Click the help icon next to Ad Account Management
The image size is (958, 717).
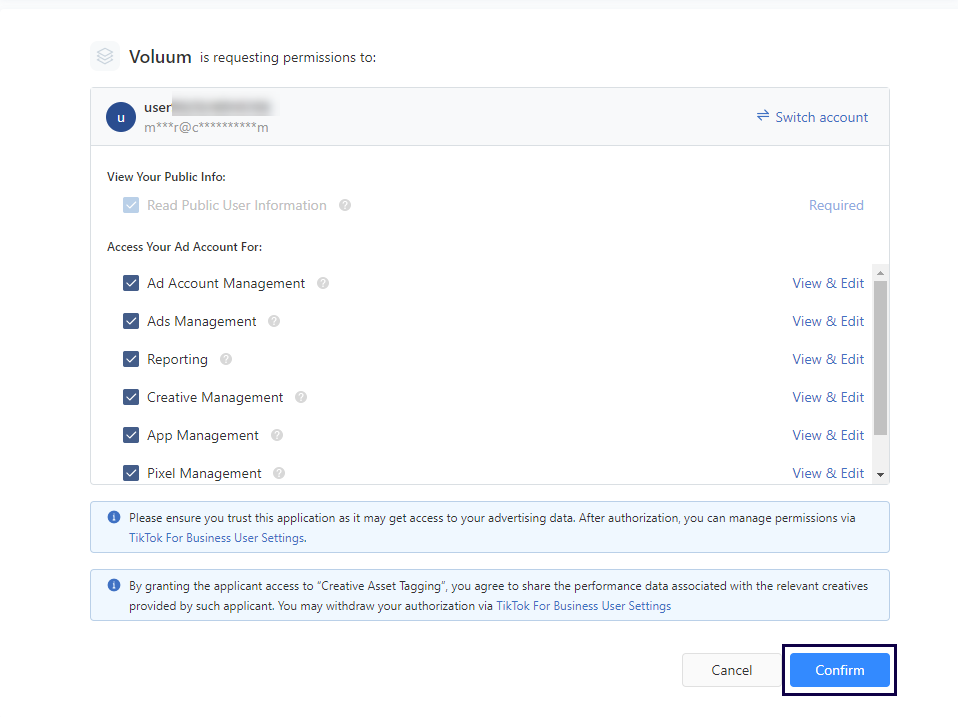click(323, 283)
